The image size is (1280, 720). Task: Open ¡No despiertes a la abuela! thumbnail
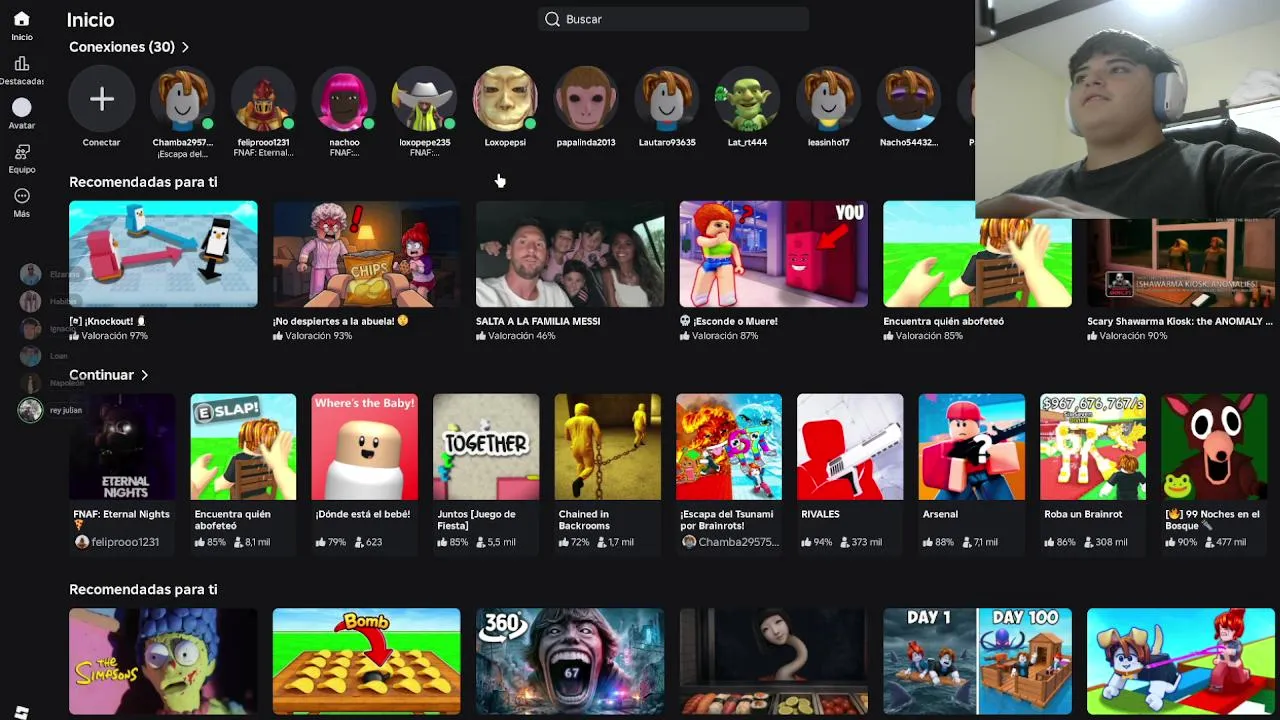(367, 254)
